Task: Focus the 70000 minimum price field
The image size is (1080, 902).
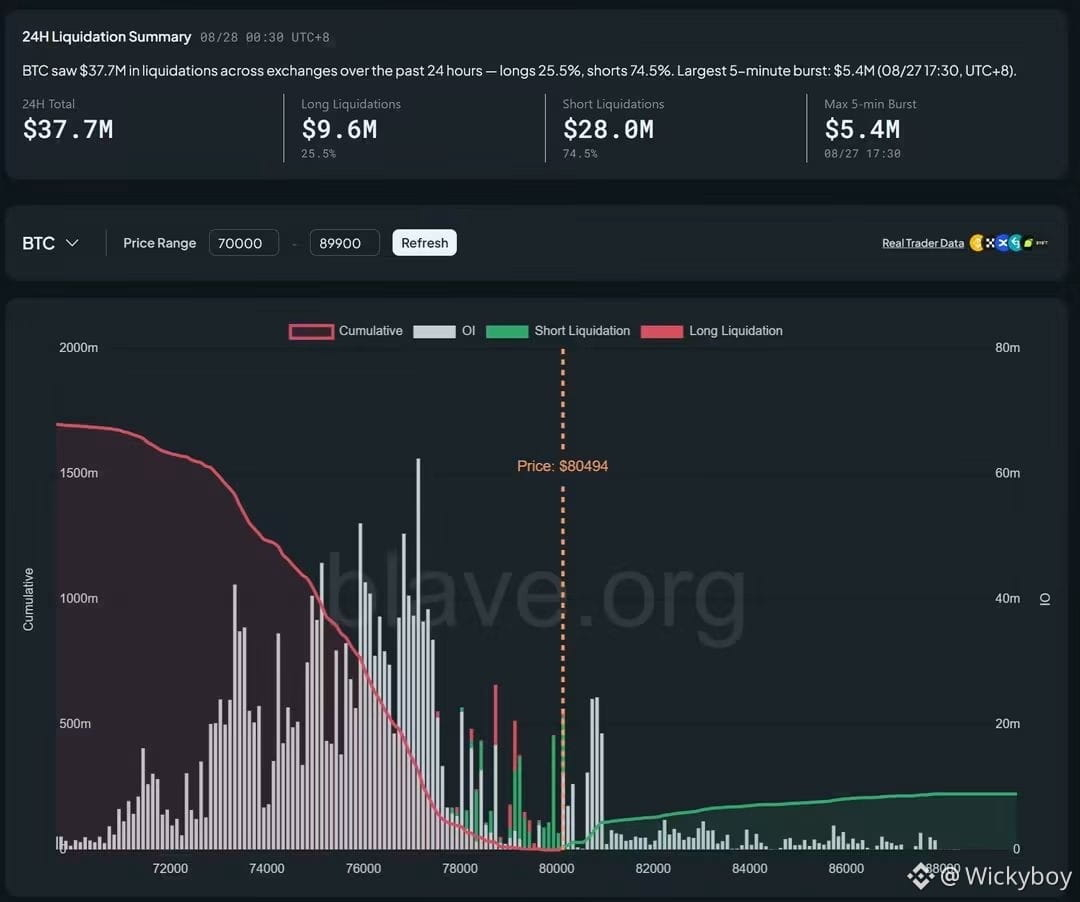Action: coord(244,243)
